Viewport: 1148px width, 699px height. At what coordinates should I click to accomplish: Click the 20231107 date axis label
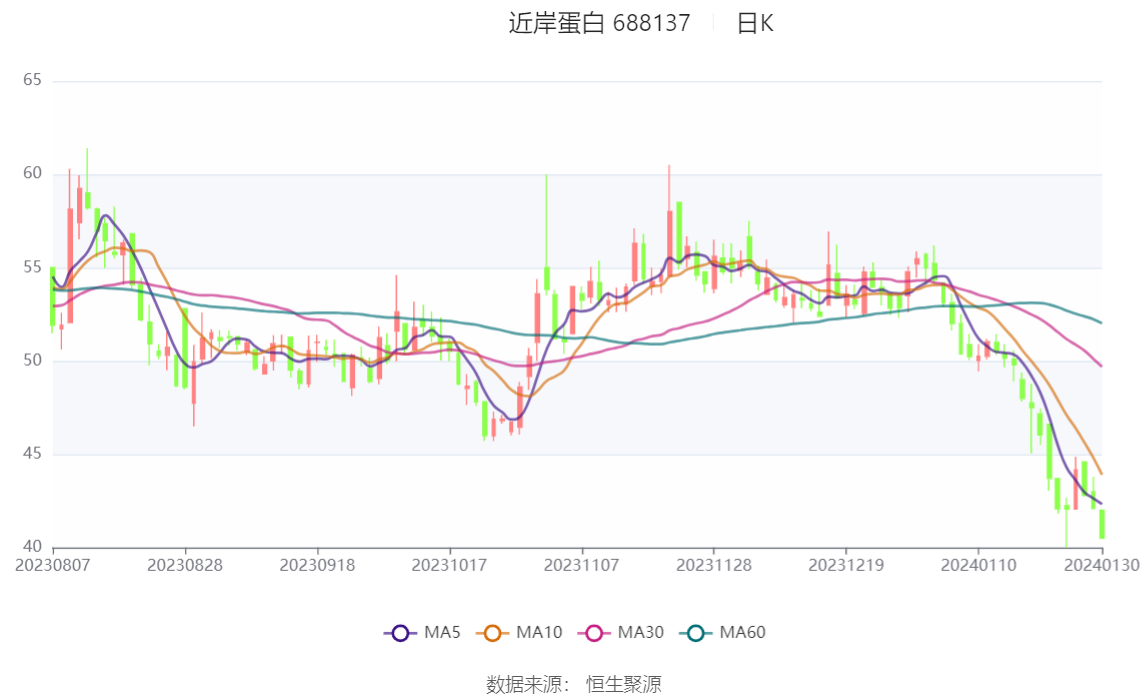pyautogui.click(x=581, y=565)
